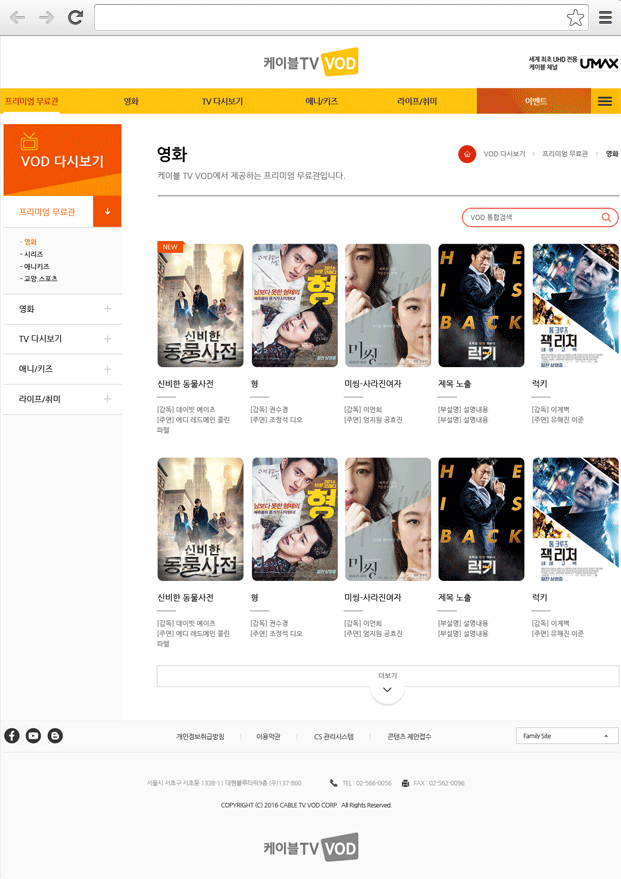This screenshot has height=879, width=621.
Task: Expand the 영화 sidebar section plus
Action: 107,309
